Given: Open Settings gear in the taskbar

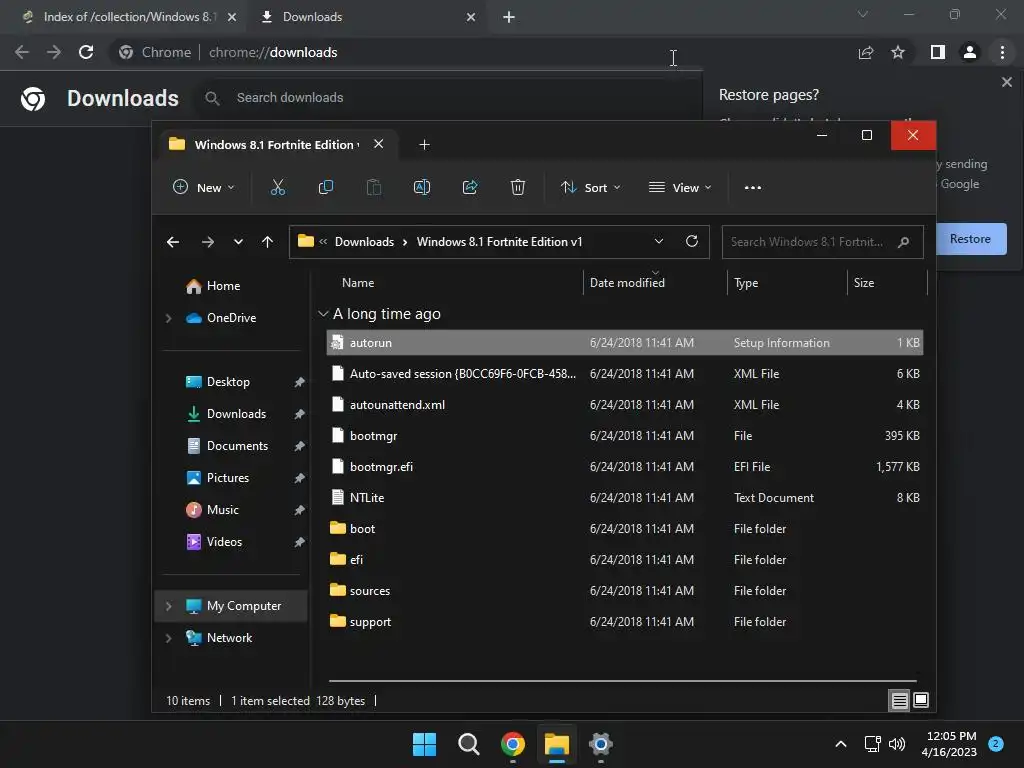Looking at the screenshot, I should coord(601,744).
